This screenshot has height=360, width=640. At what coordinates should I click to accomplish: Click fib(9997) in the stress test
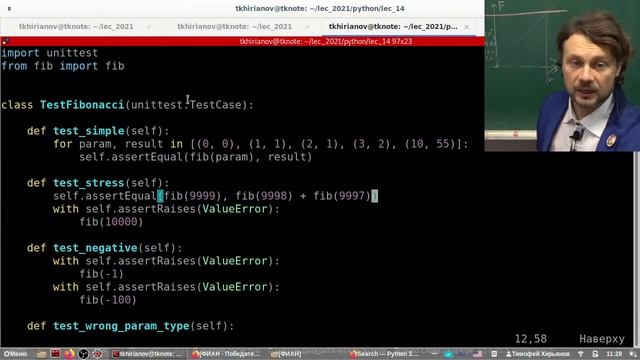click(342, 196)
